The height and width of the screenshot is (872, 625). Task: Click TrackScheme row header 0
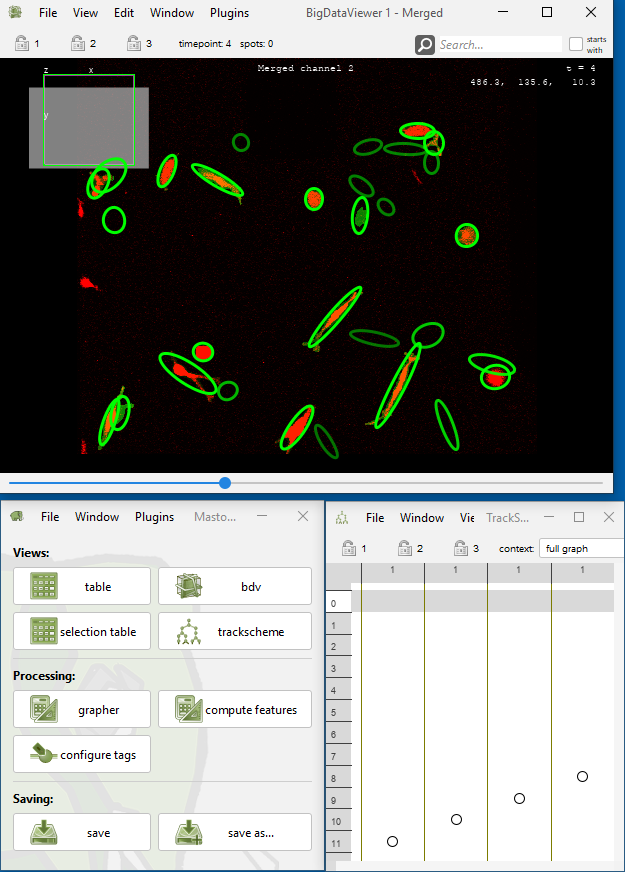[339, 603]
